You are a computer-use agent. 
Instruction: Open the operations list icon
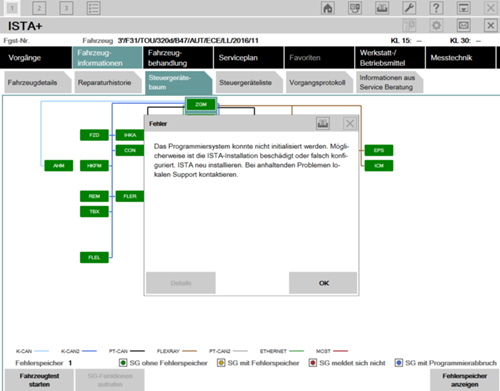click(93, 8)
